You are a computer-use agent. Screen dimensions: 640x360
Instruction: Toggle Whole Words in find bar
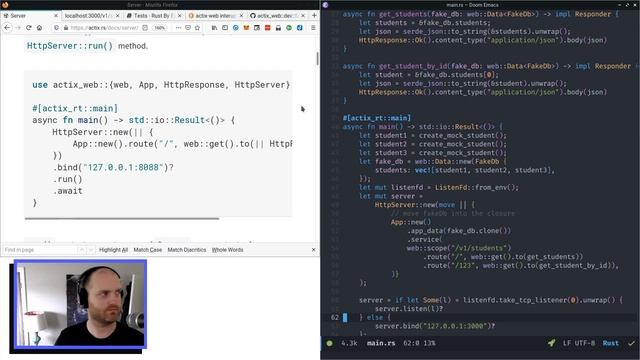pyautogui.click(x=227, y=250)
